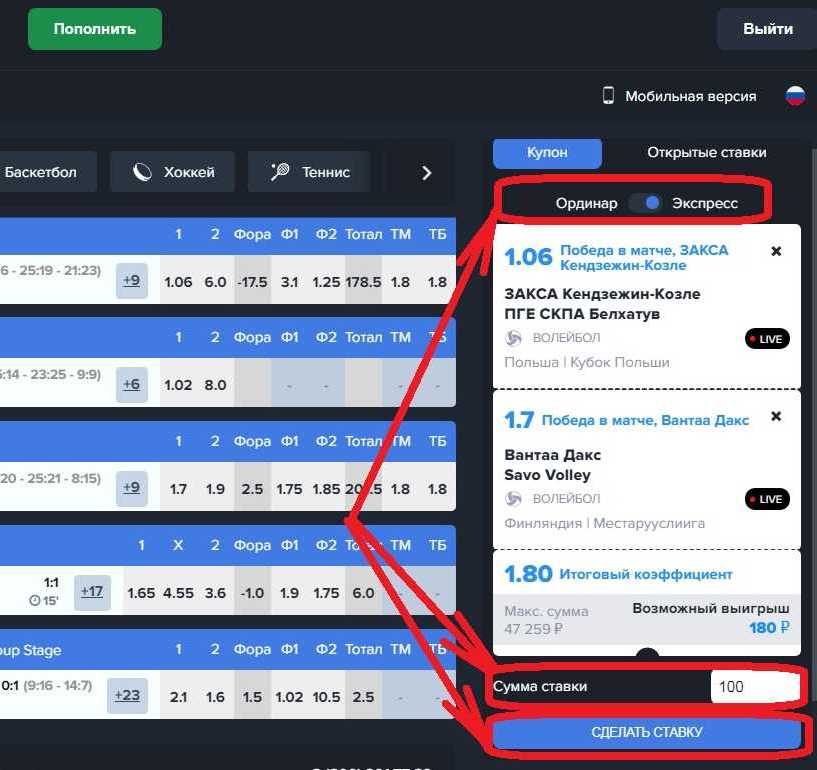The width and height of the screenshot is (817, 770).
Task: Click the mobile phone version icon
Action: 608,96
